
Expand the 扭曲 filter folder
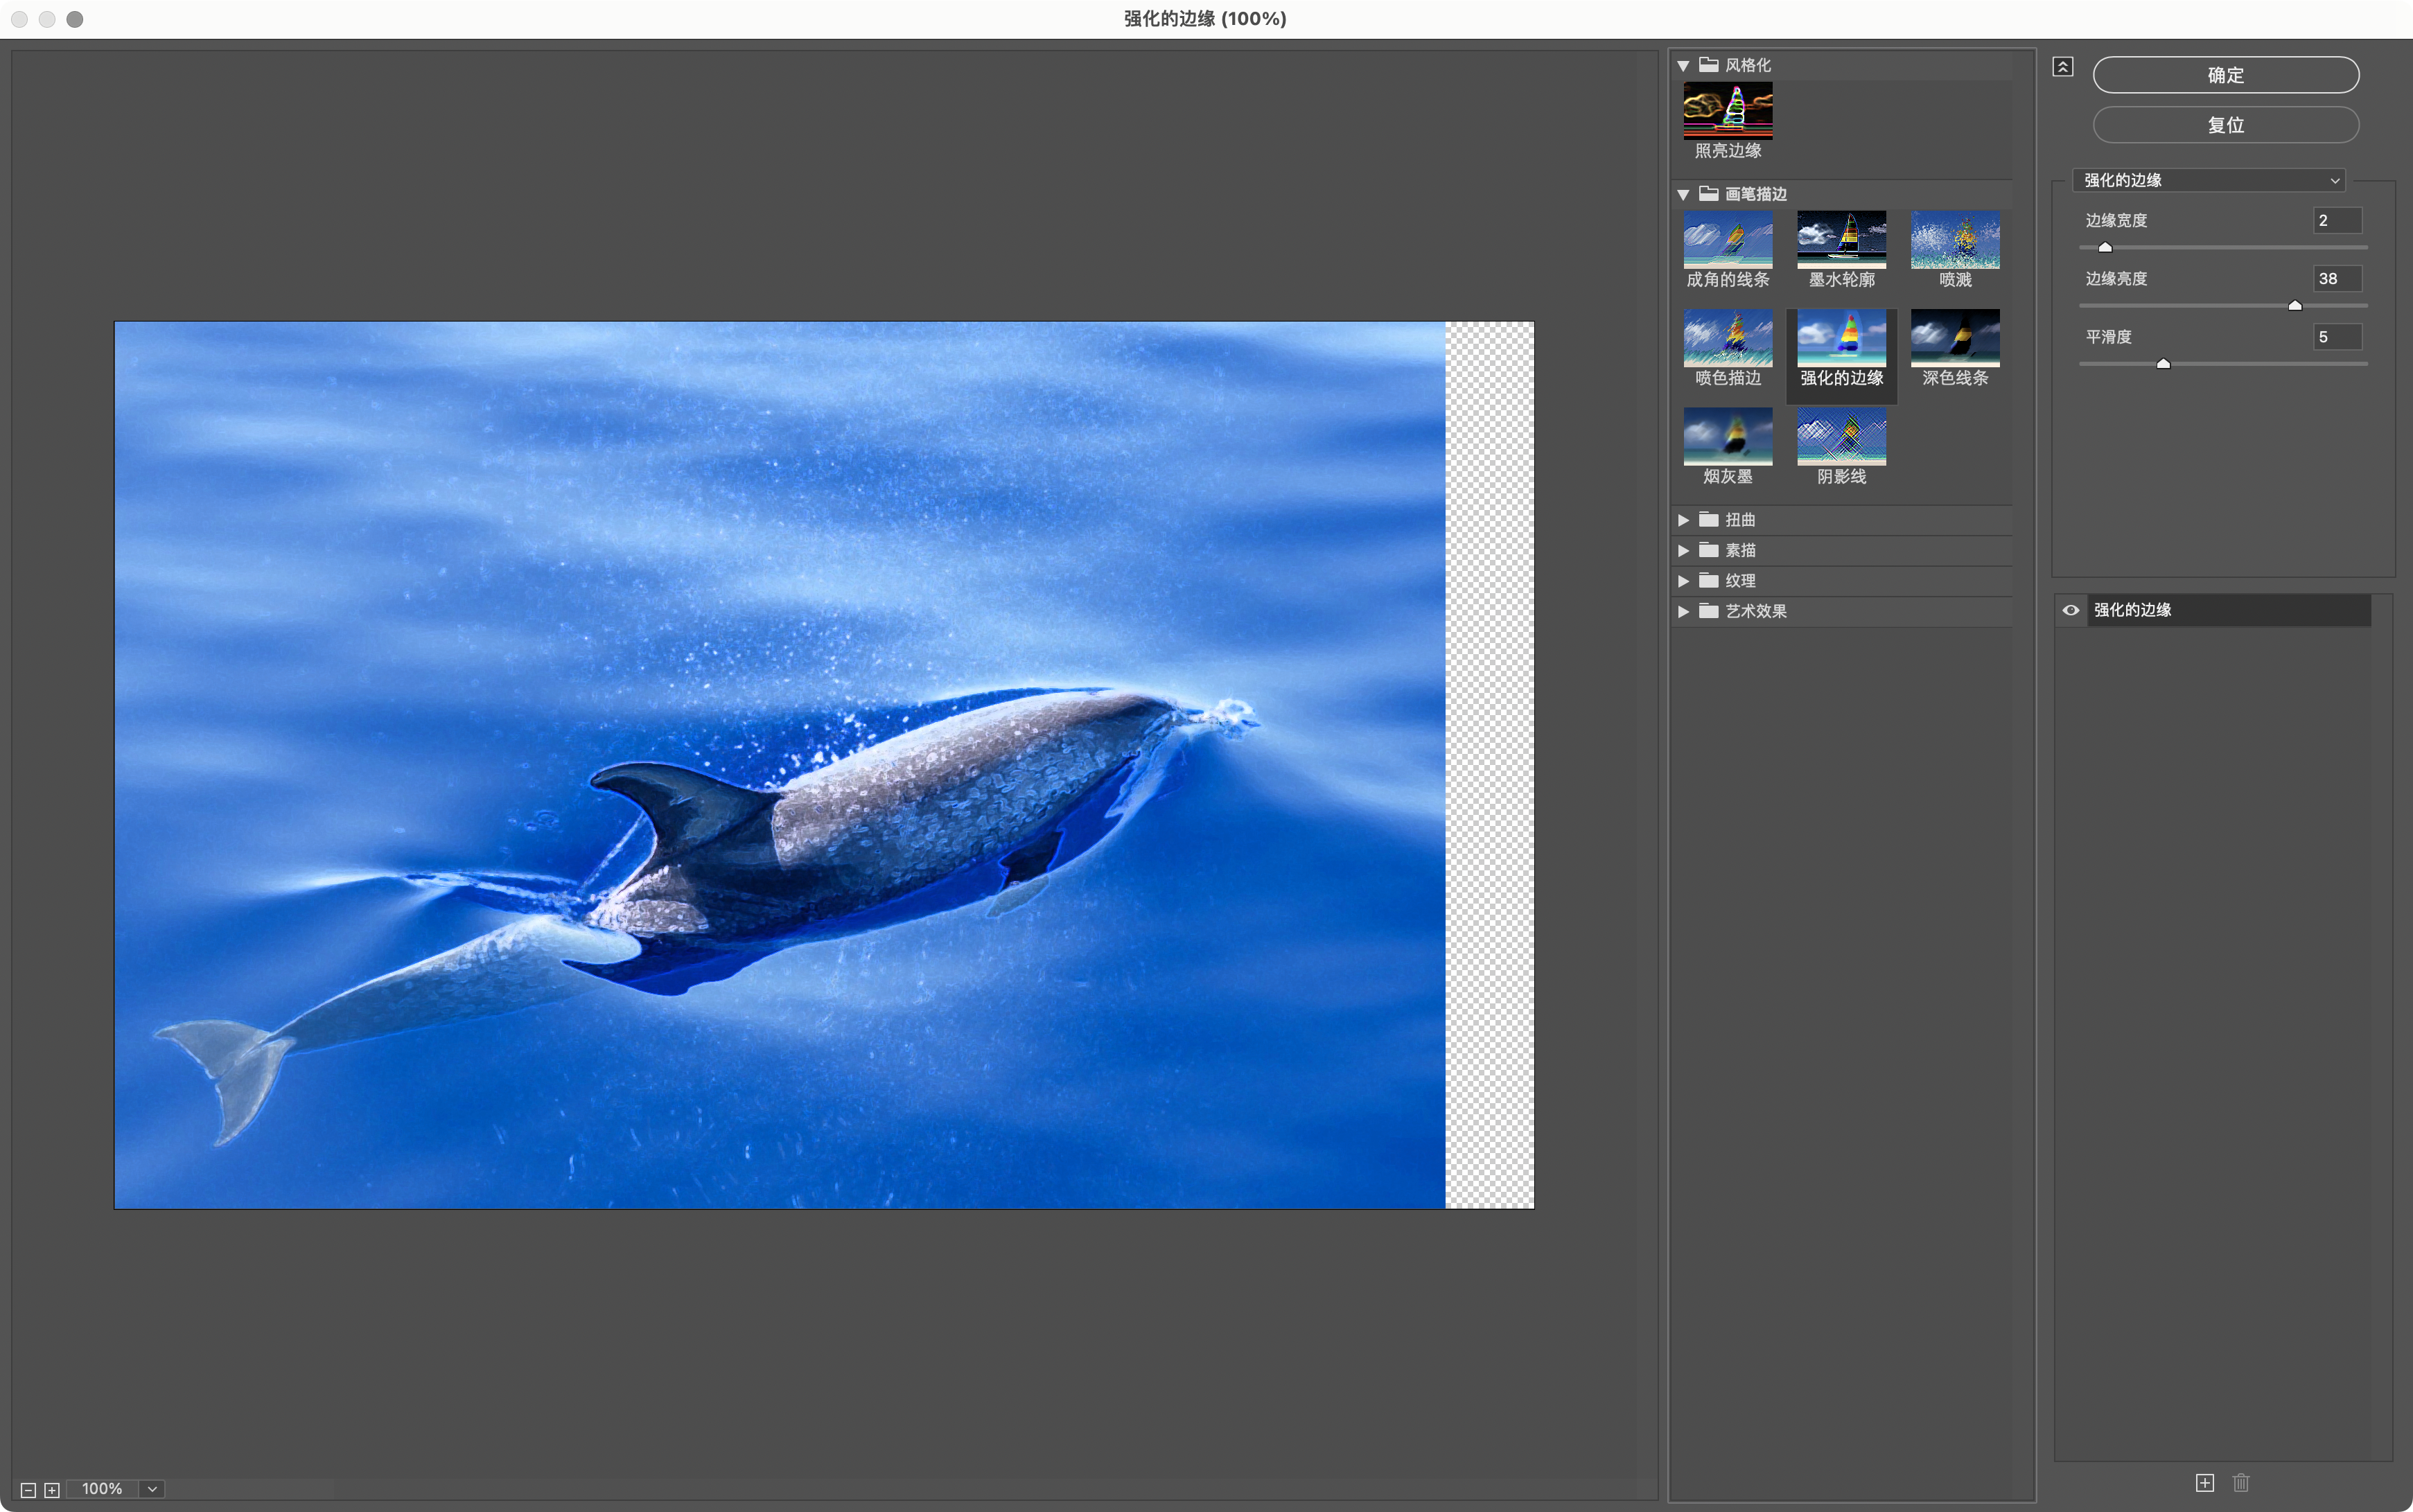pyautogui.click(x=1683, y=520)
